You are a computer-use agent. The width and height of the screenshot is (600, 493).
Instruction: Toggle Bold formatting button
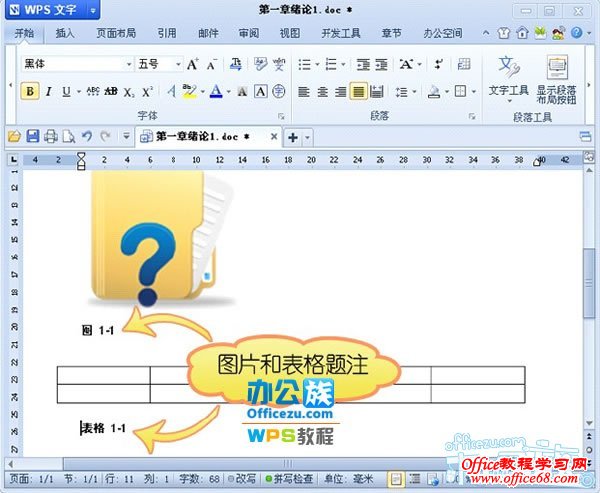pos(30,91)
